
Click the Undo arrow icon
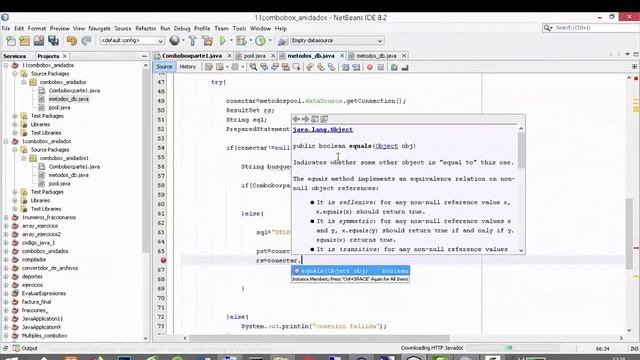(72, 40)
